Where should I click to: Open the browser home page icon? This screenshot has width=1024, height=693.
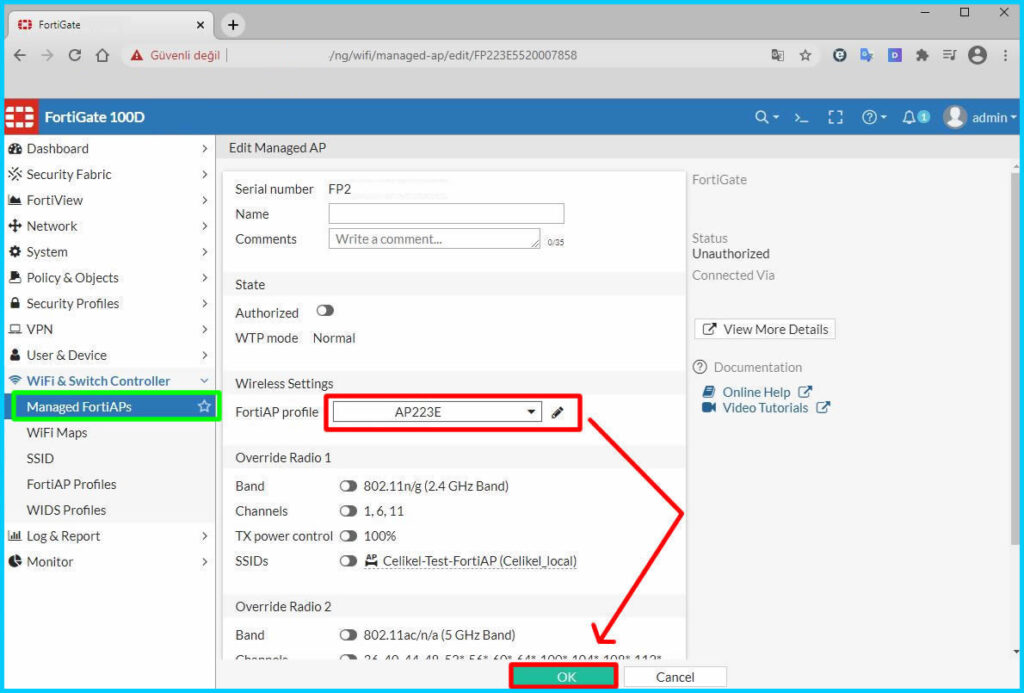102,56
